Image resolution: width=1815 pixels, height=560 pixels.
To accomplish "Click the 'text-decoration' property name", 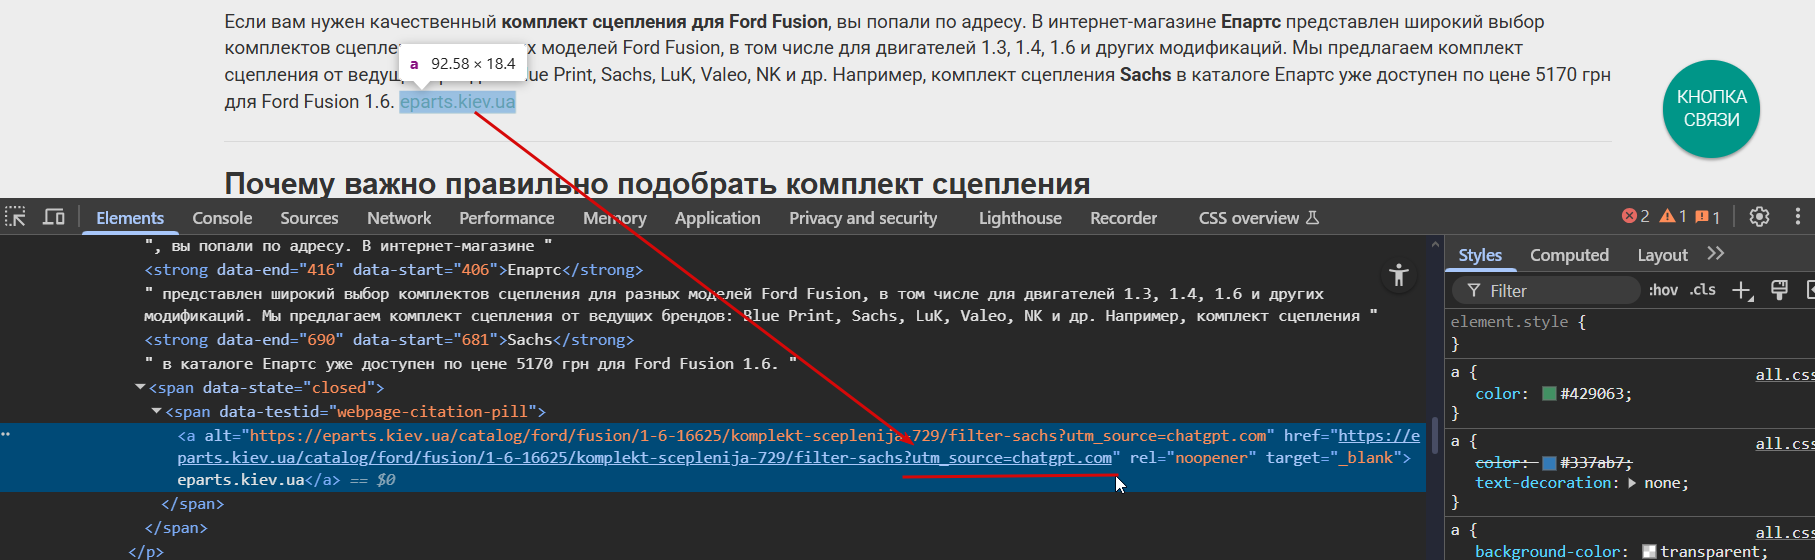I will coord(1543,483).
